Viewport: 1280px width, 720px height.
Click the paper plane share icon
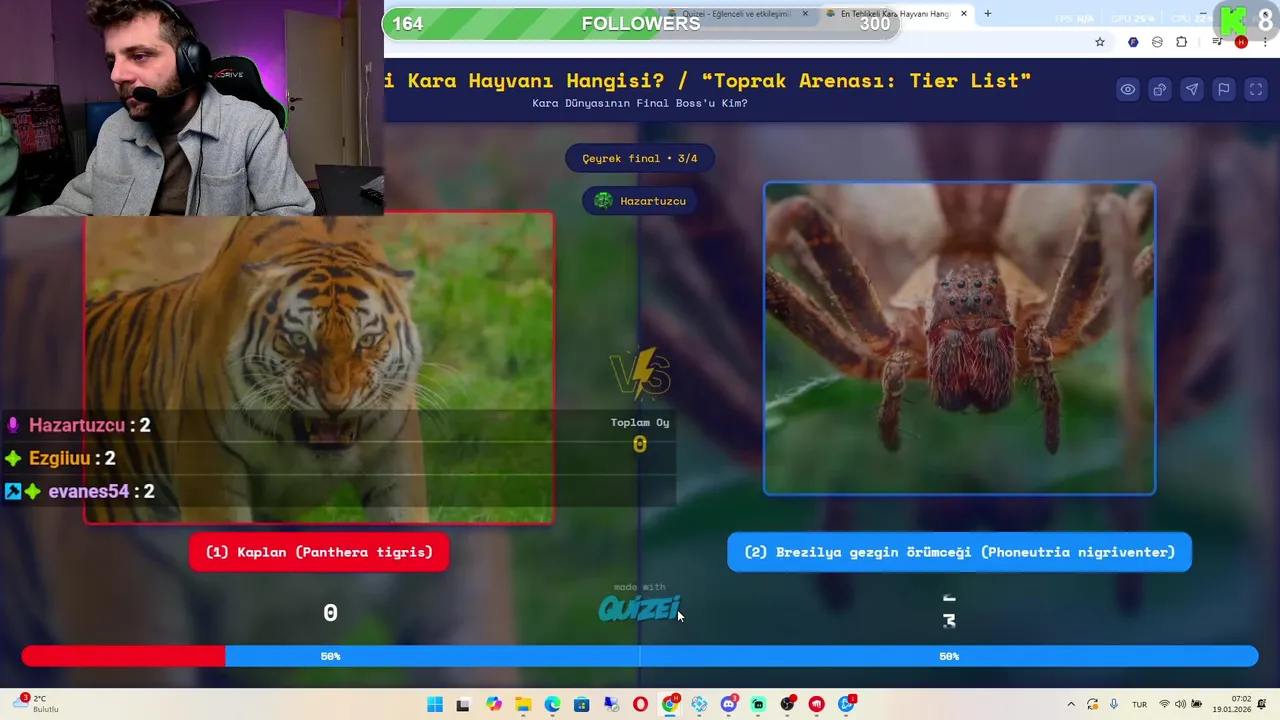click(1191, 90)
